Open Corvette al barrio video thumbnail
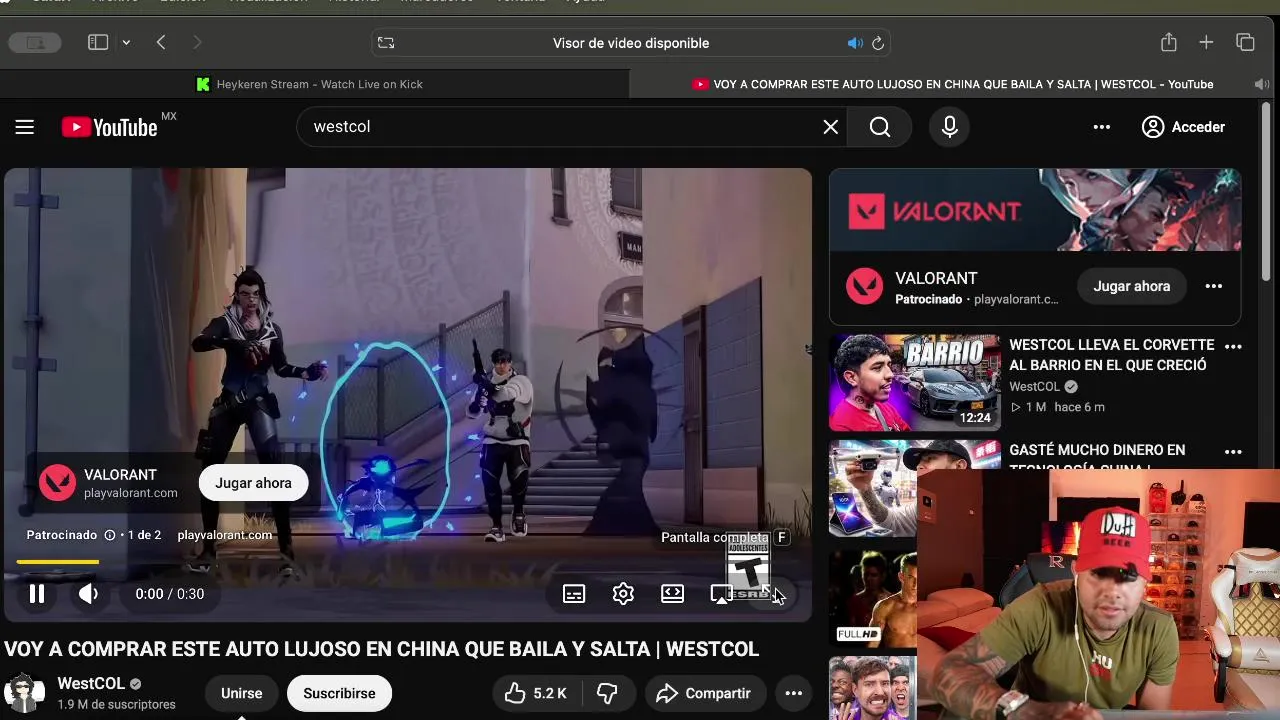The height and width of the screenshot is (720, 1280). [914, 383]
